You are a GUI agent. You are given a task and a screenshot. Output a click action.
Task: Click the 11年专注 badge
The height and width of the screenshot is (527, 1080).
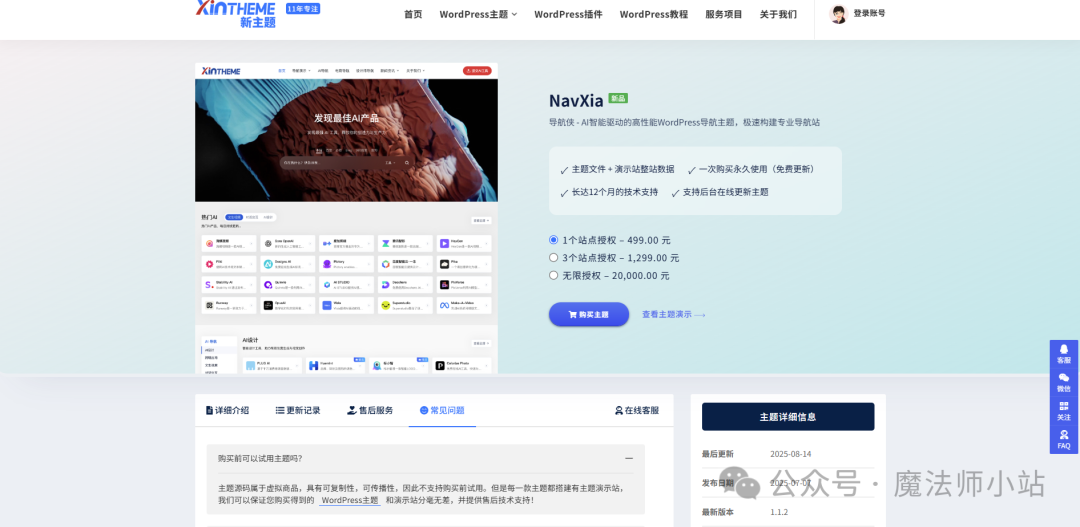click(x=303, y=9)
